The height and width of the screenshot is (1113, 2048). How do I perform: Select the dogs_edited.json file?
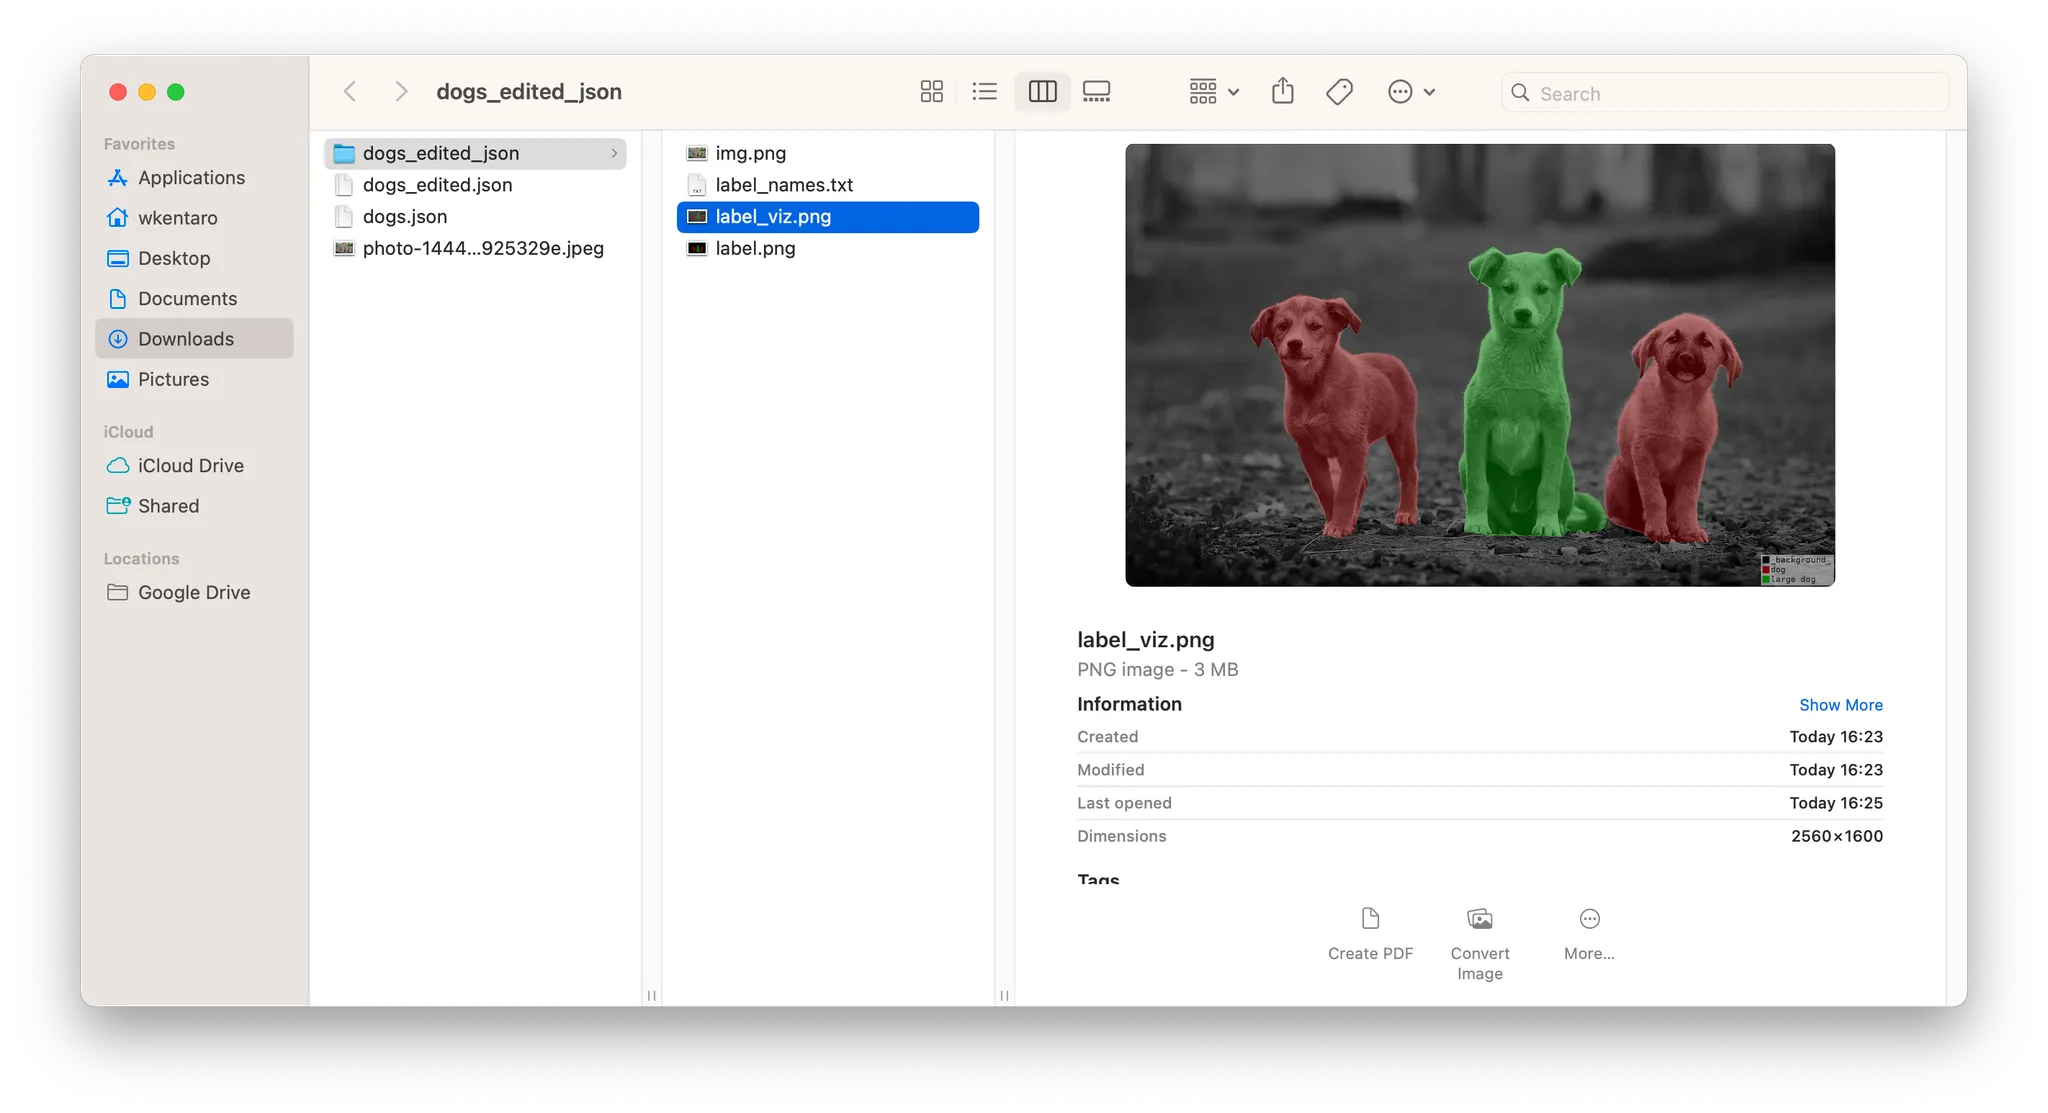tap(475, 185)
